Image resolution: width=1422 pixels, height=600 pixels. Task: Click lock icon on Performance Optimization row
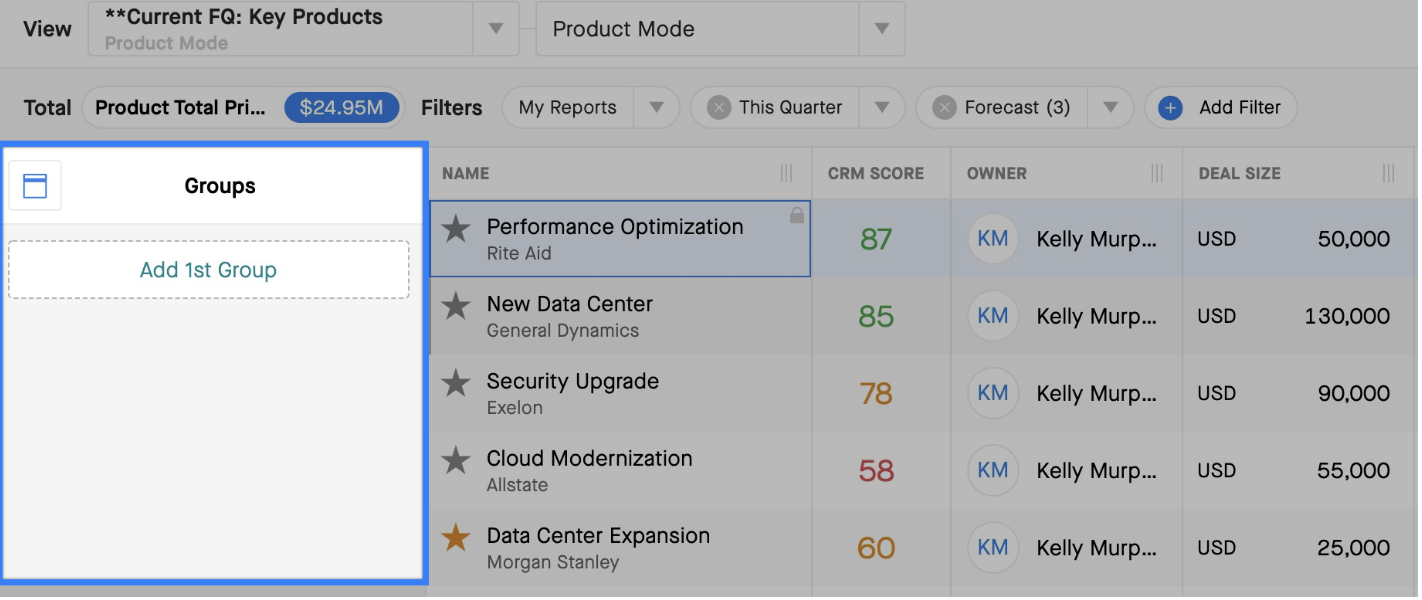797,215
